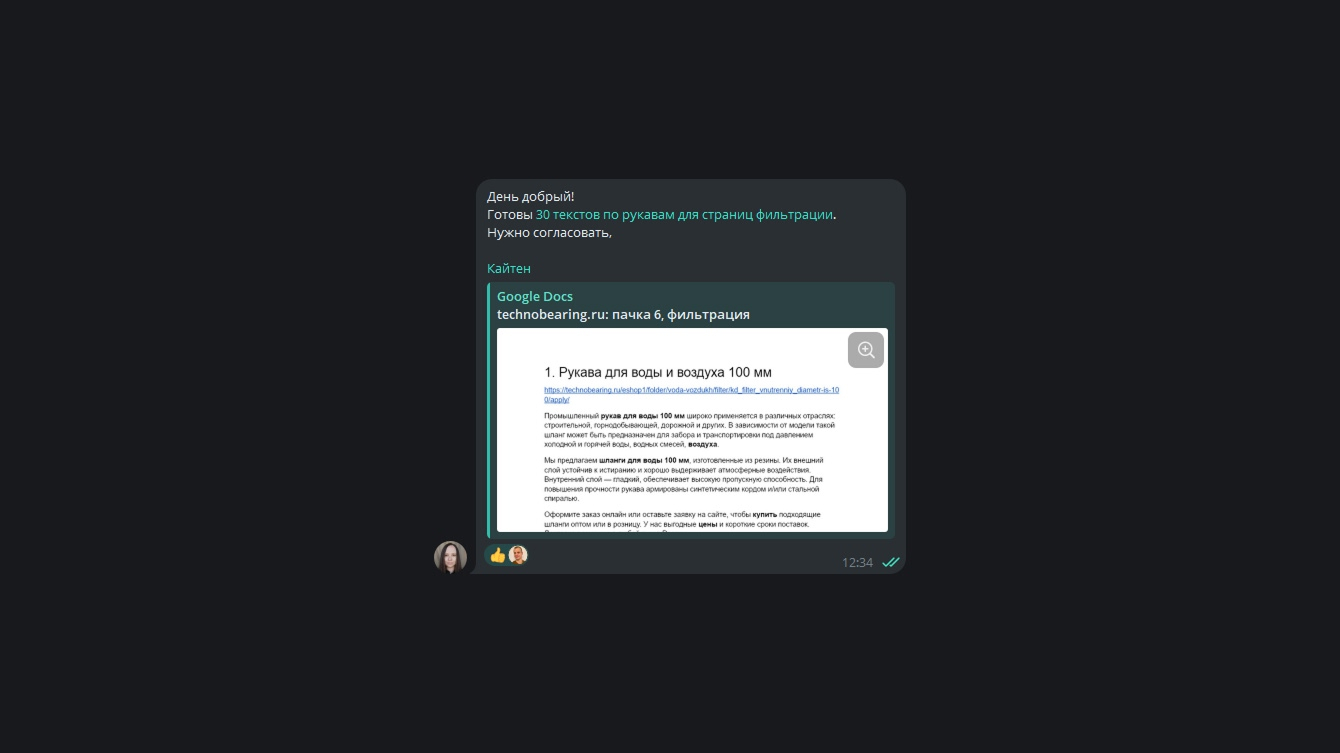This screenshot has height=753, width=1340.
Task: Click the small reactor avatar beside thumbs-up
Action: 518,555
